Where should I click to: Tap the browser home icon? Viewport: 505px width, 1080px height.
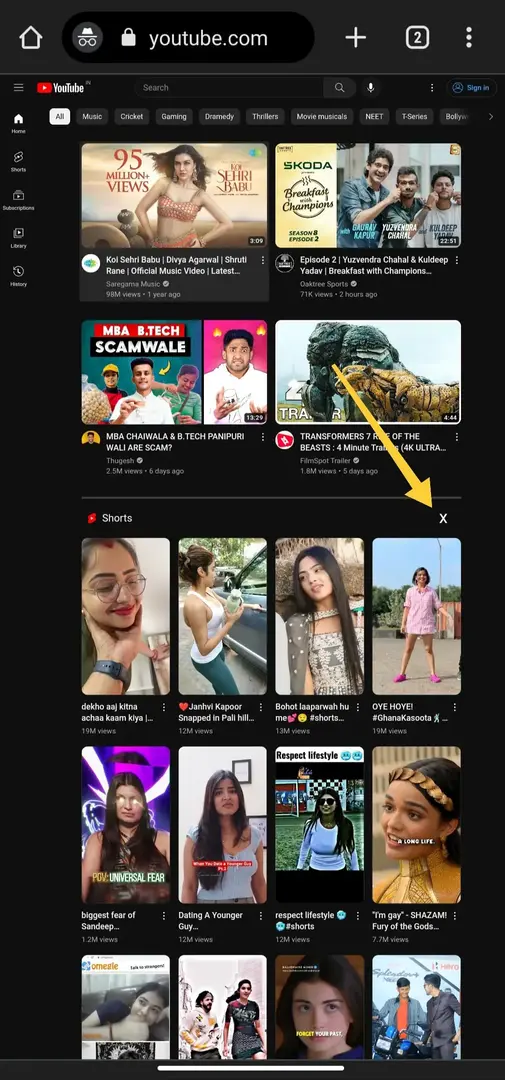[31, 38]
